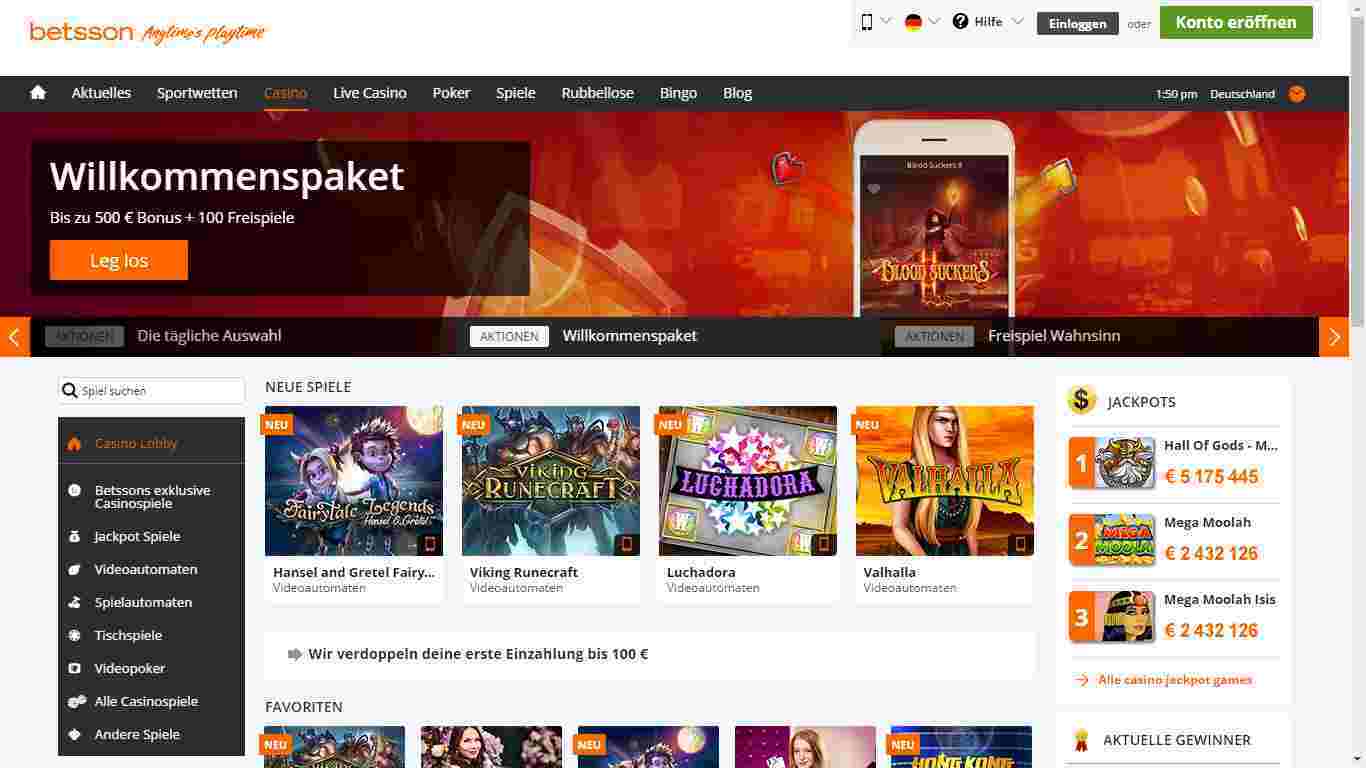
Task: Open the Sportwetten menu item
Action: click(197, 93)
